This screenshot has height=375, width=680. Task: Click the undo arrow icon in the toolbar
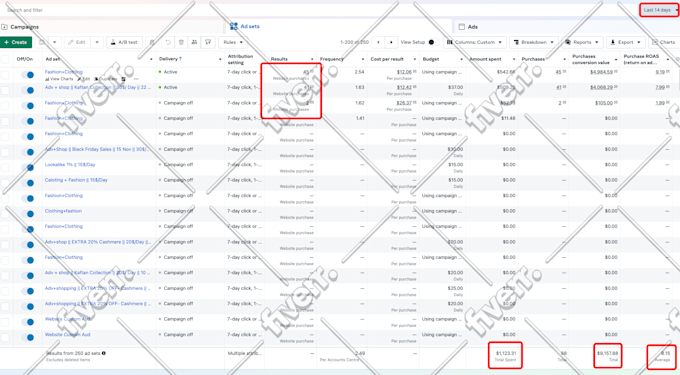click(168, 42)
